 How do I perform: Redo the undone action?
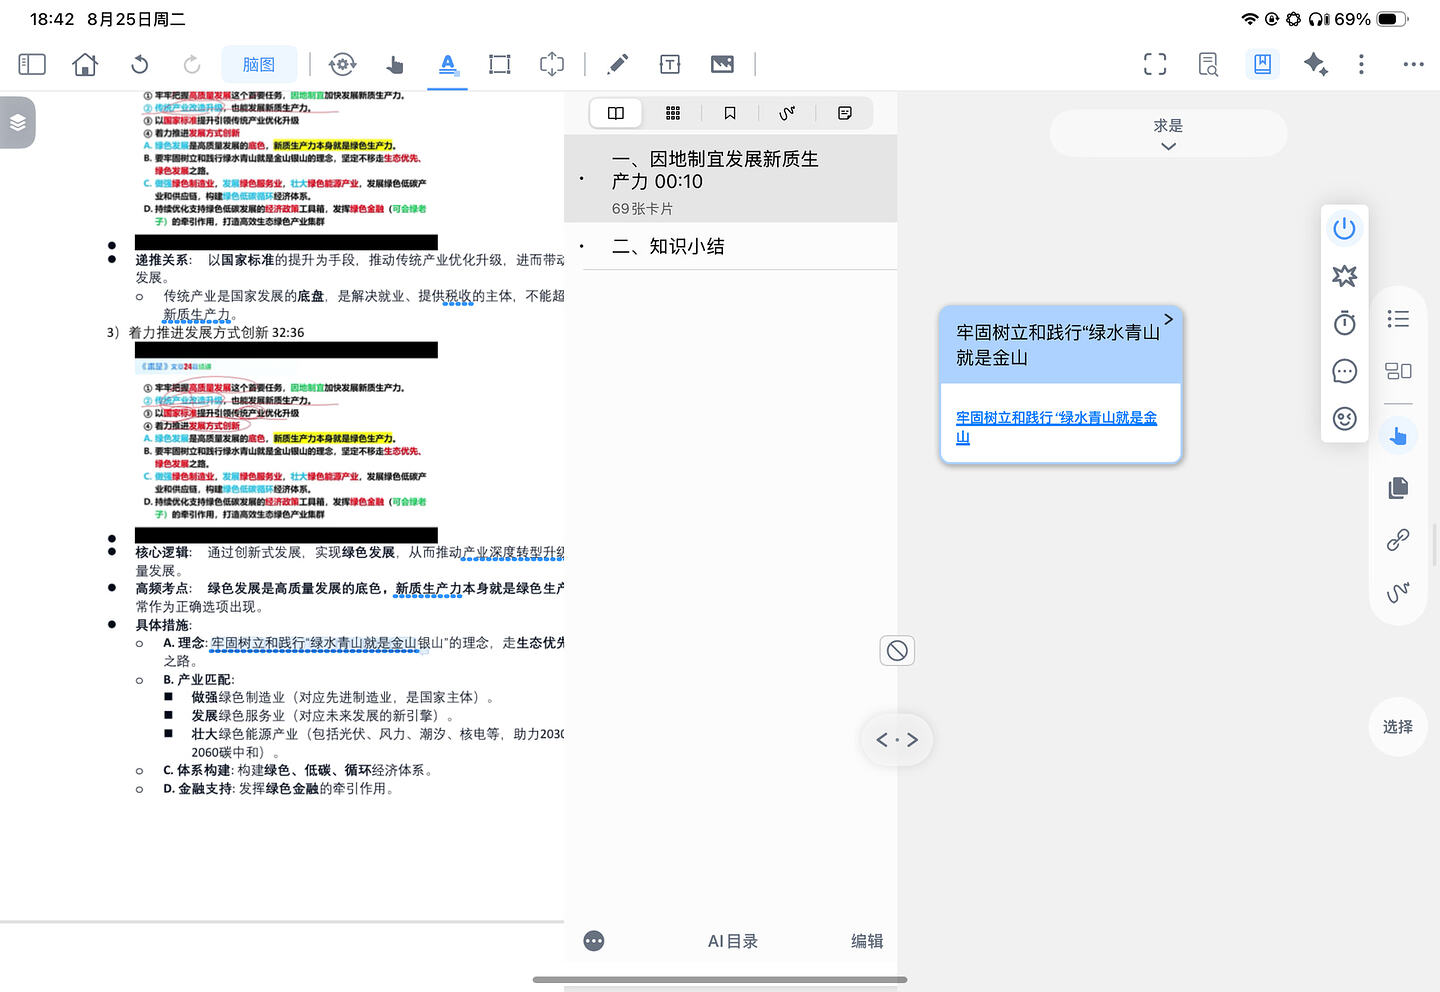pos(192,64)
